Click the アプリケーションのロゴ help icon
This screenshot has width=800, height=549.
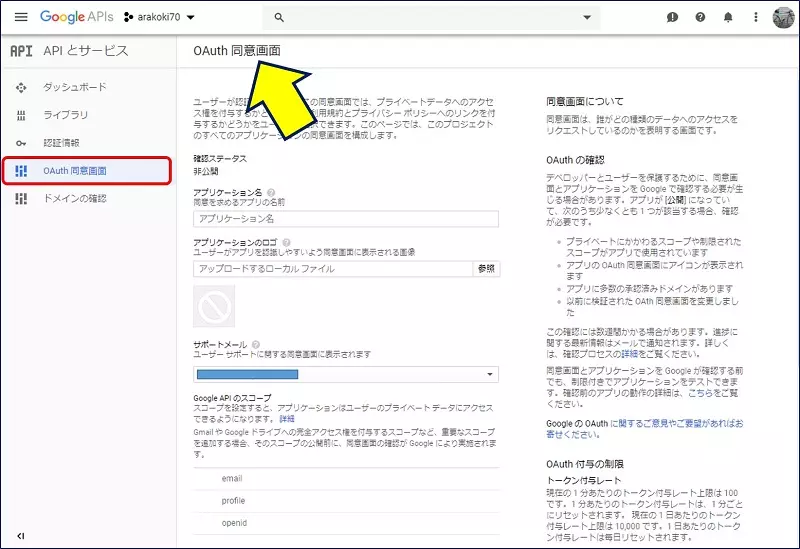pos(287,242)
